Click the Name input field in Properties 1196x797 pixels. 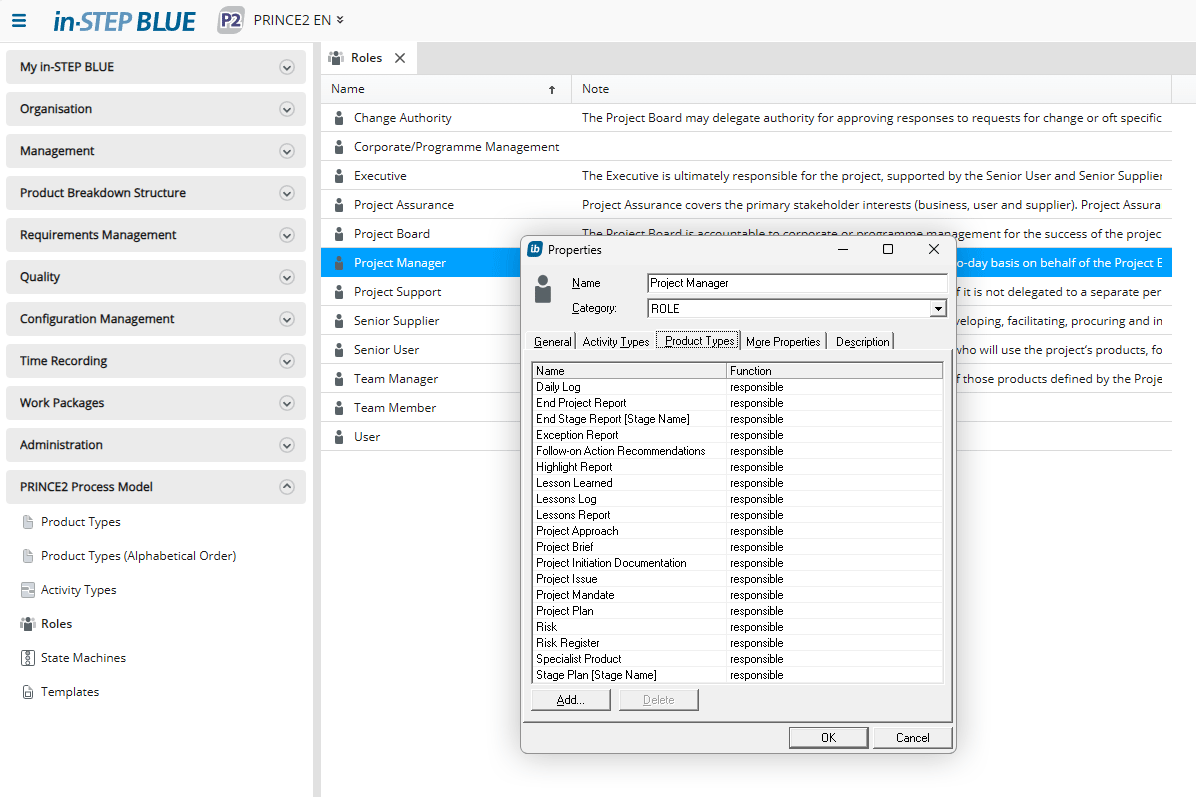[x=796, y=283]
